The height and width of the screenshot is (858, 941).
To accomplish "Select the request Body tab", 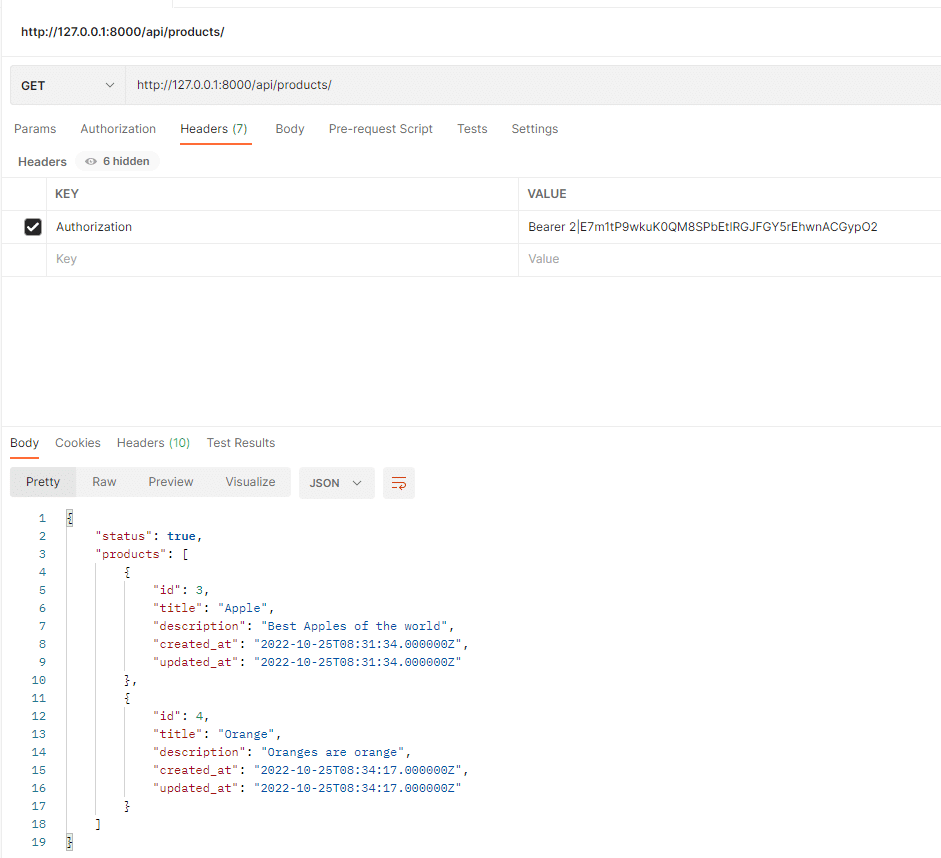I will (x=290, y=129).
